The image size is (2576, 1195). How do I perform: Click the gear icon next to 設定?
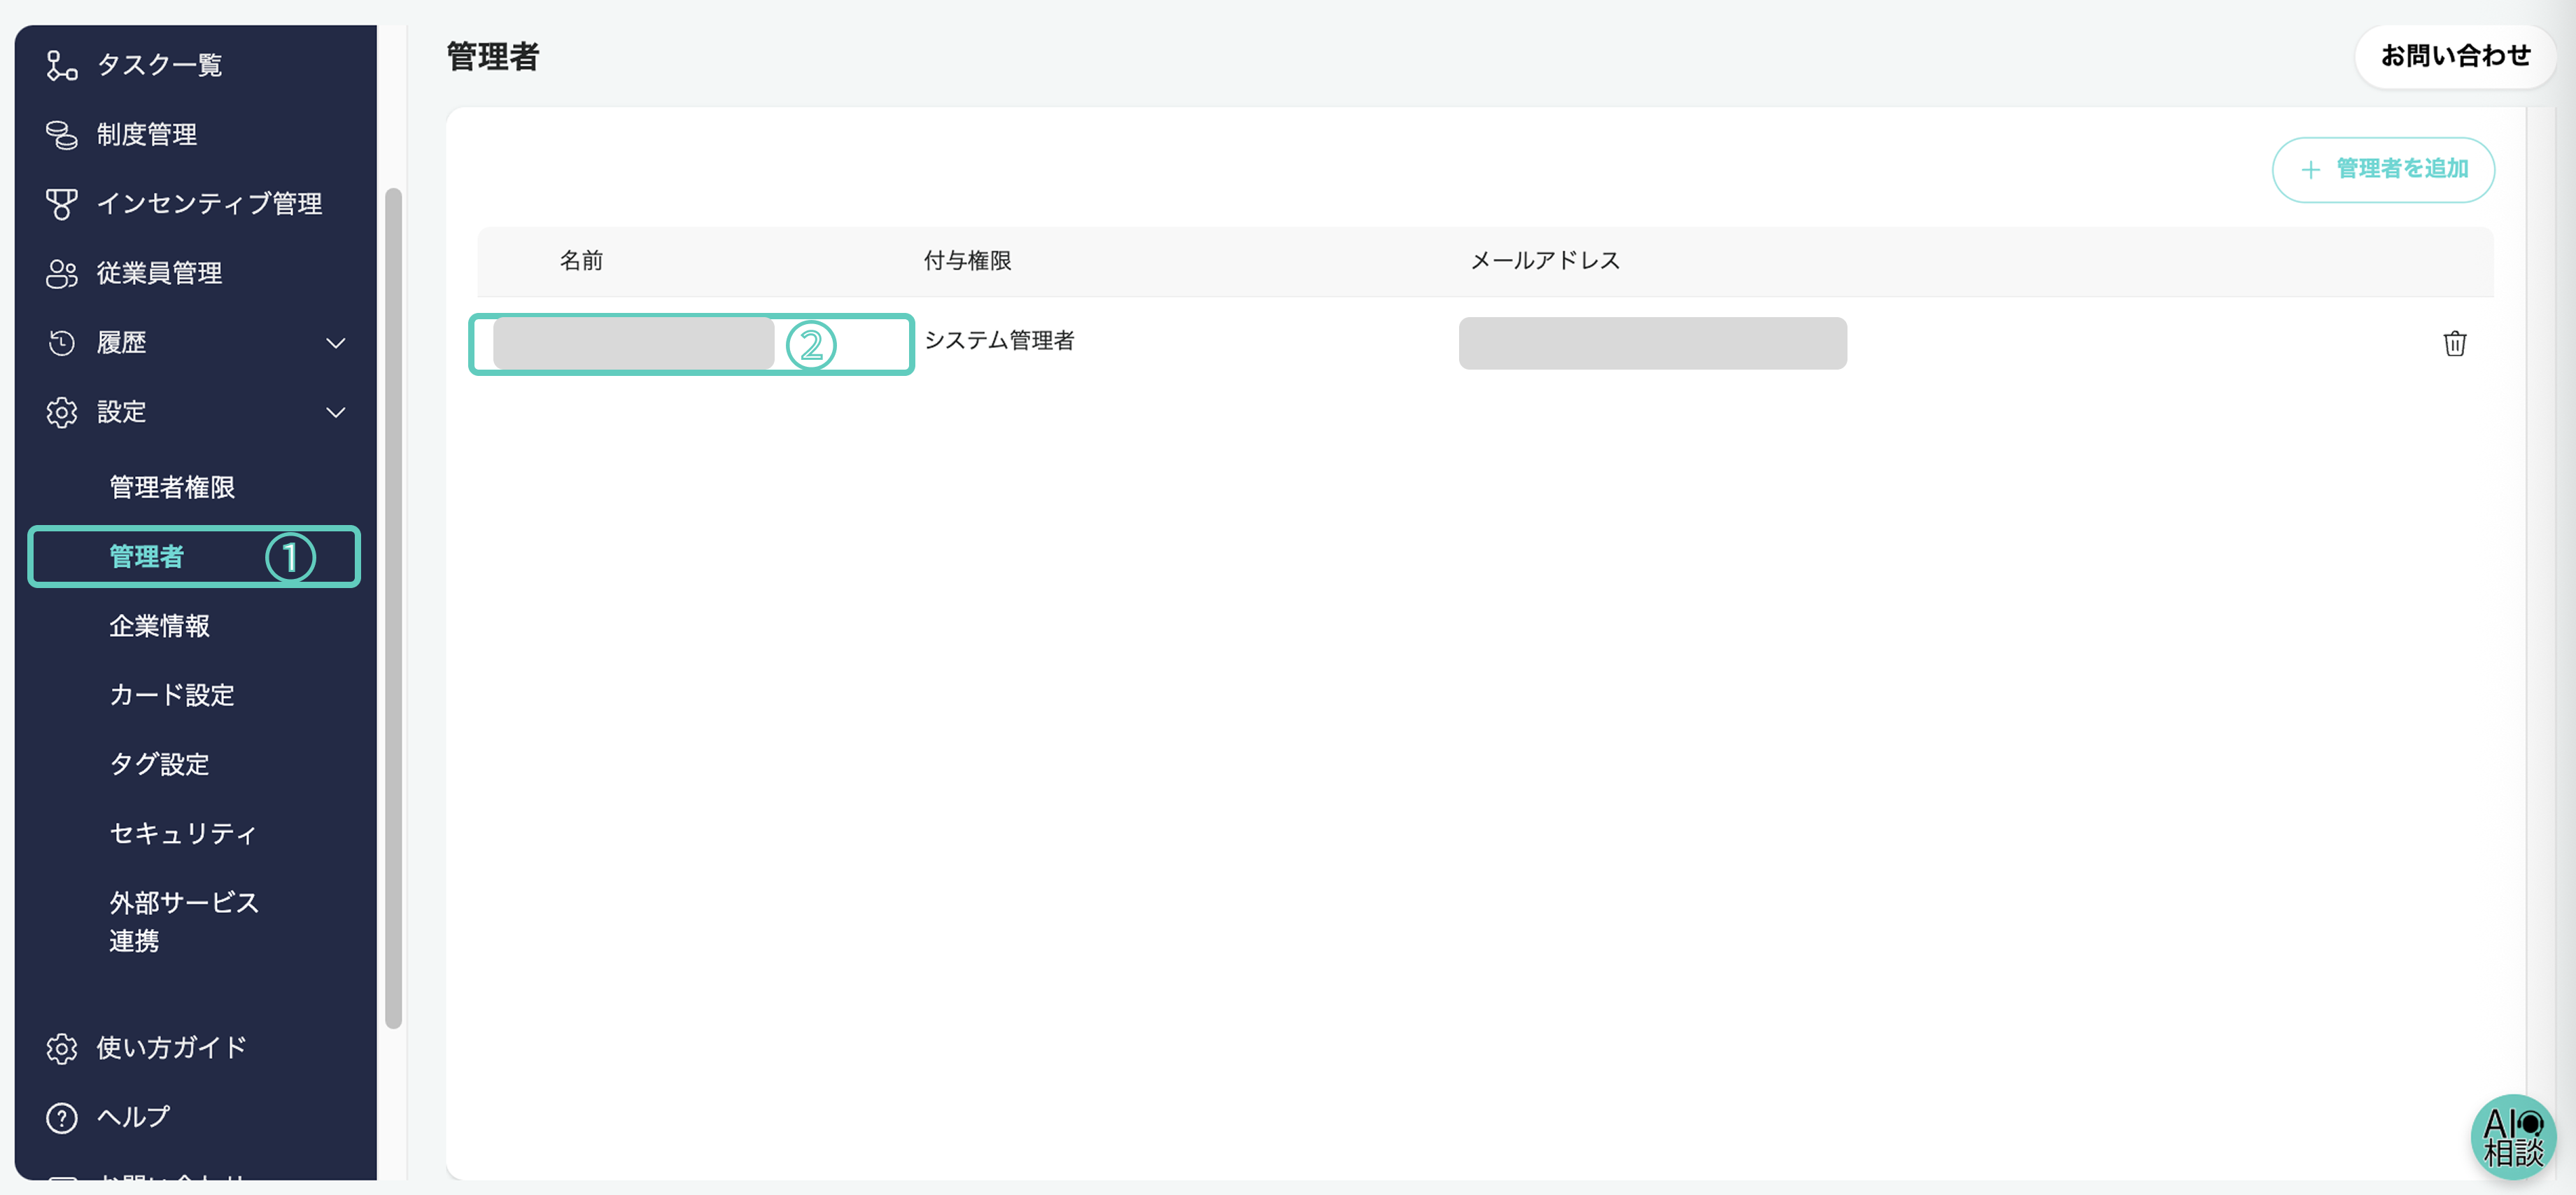[x=61, y=412]
